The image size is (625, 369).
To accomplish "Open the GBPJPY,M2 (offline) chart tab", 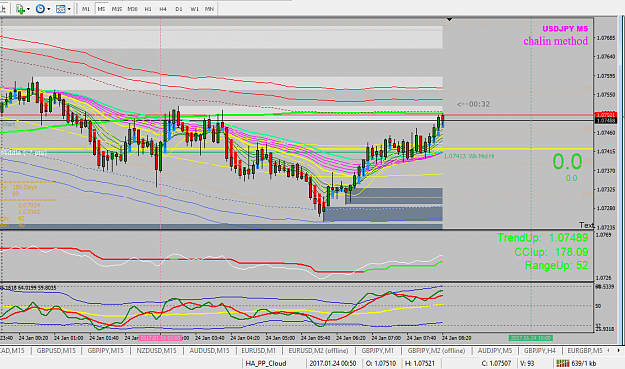I will 436,351.
